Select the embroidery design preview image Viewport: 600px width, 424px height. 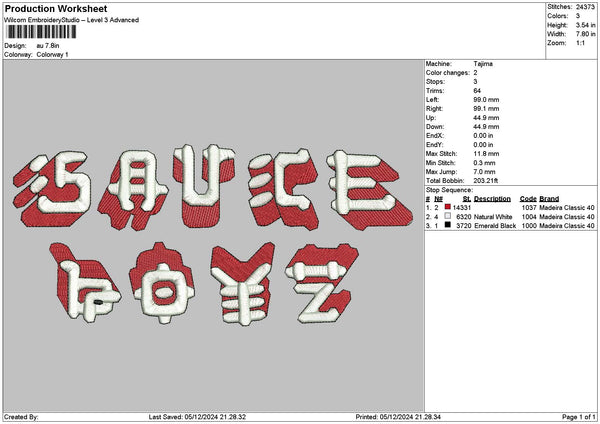tap(213, 234)
